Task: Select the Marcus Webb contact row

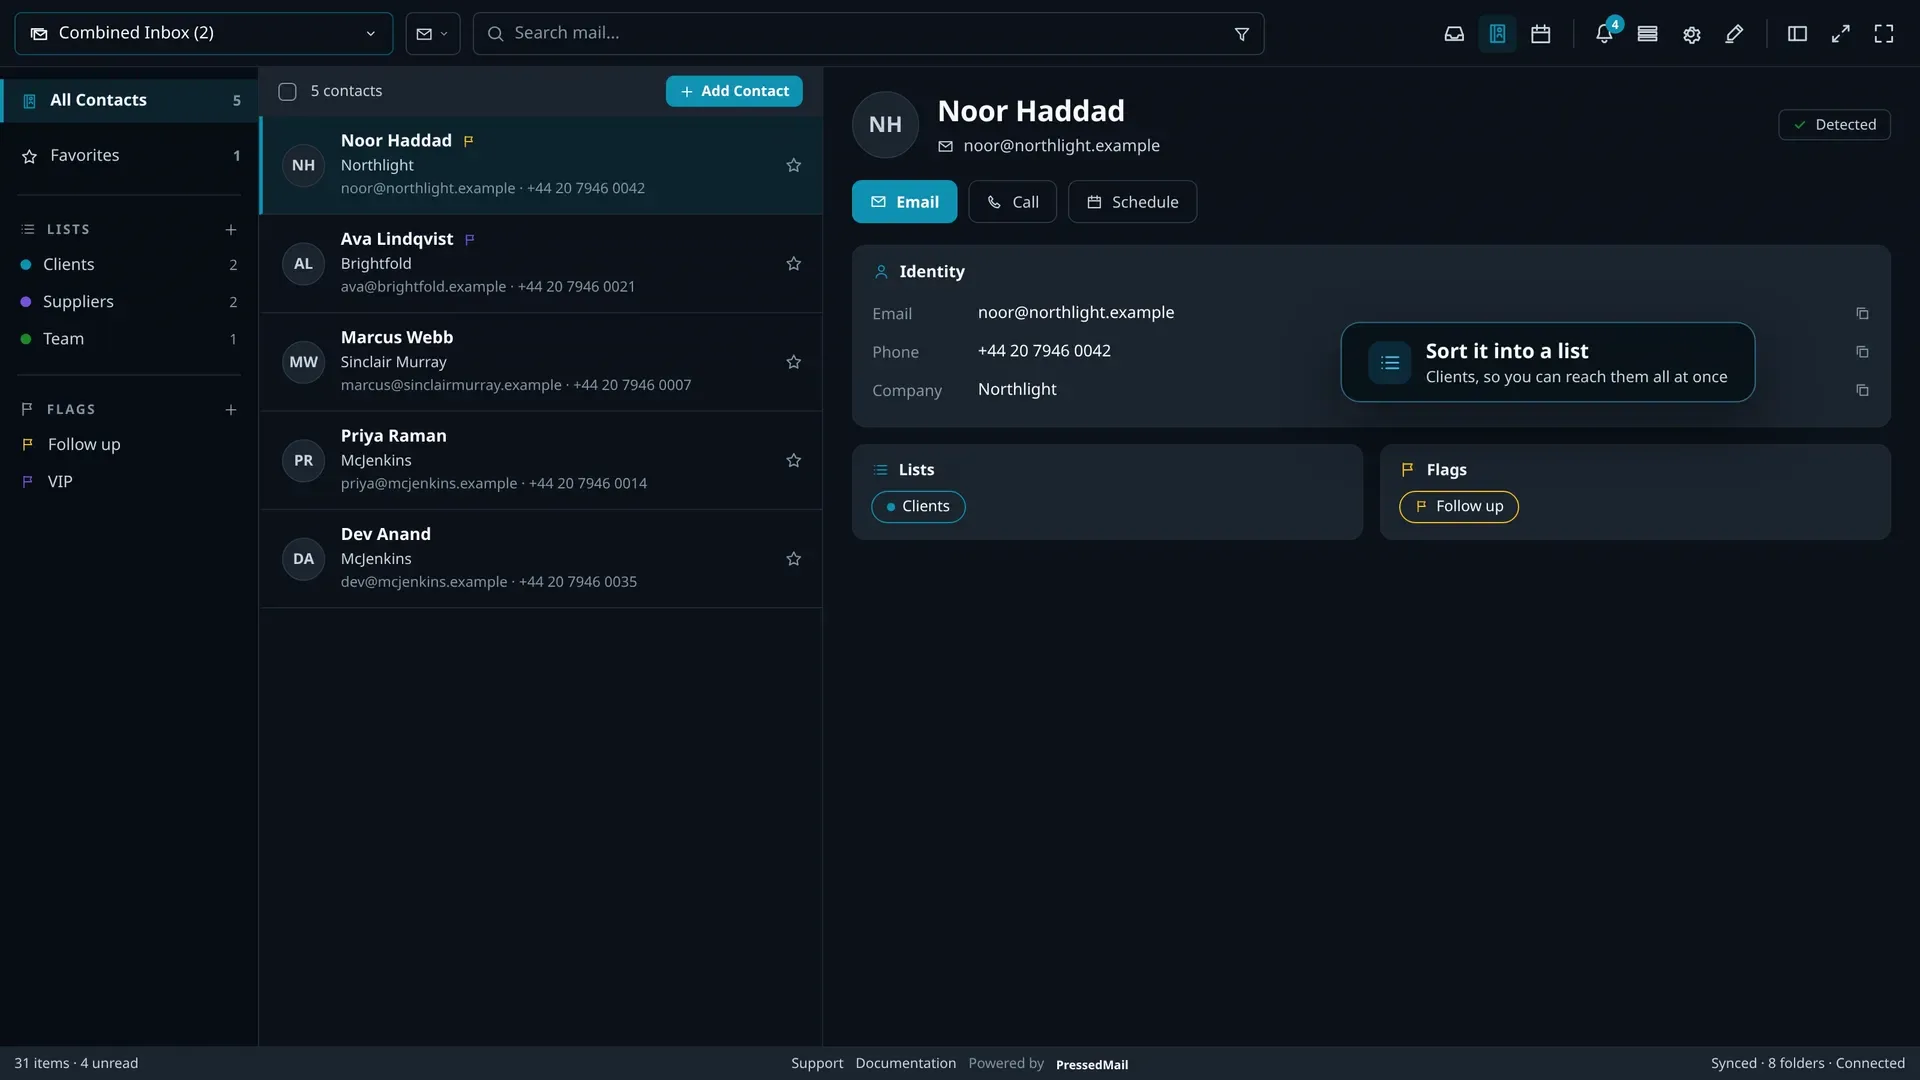Action: pyautogui.click(x=541, y=362)
